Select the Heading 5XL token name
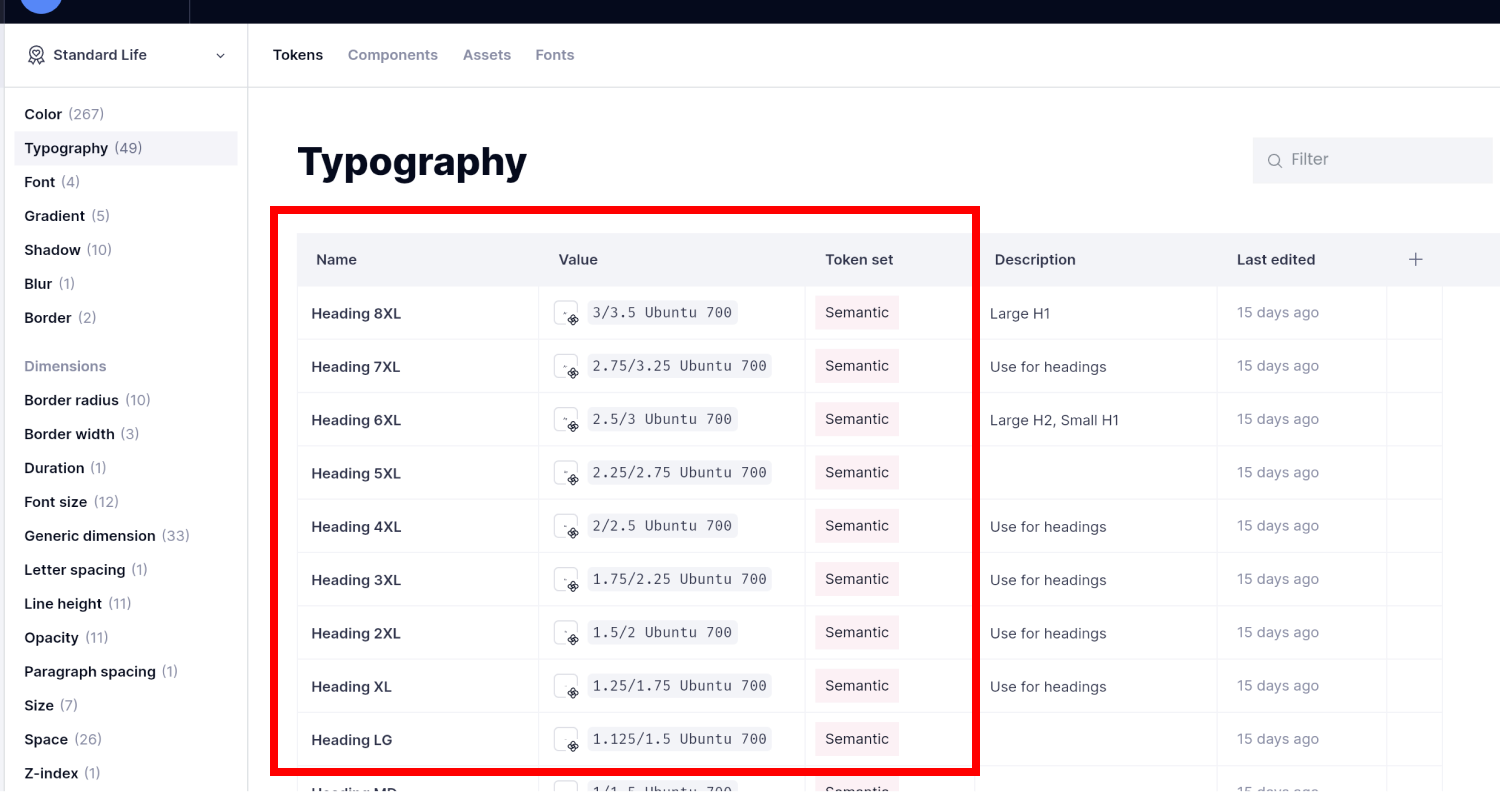The height and width of the screenshot is (792, 1500). (x=356, y=474)
